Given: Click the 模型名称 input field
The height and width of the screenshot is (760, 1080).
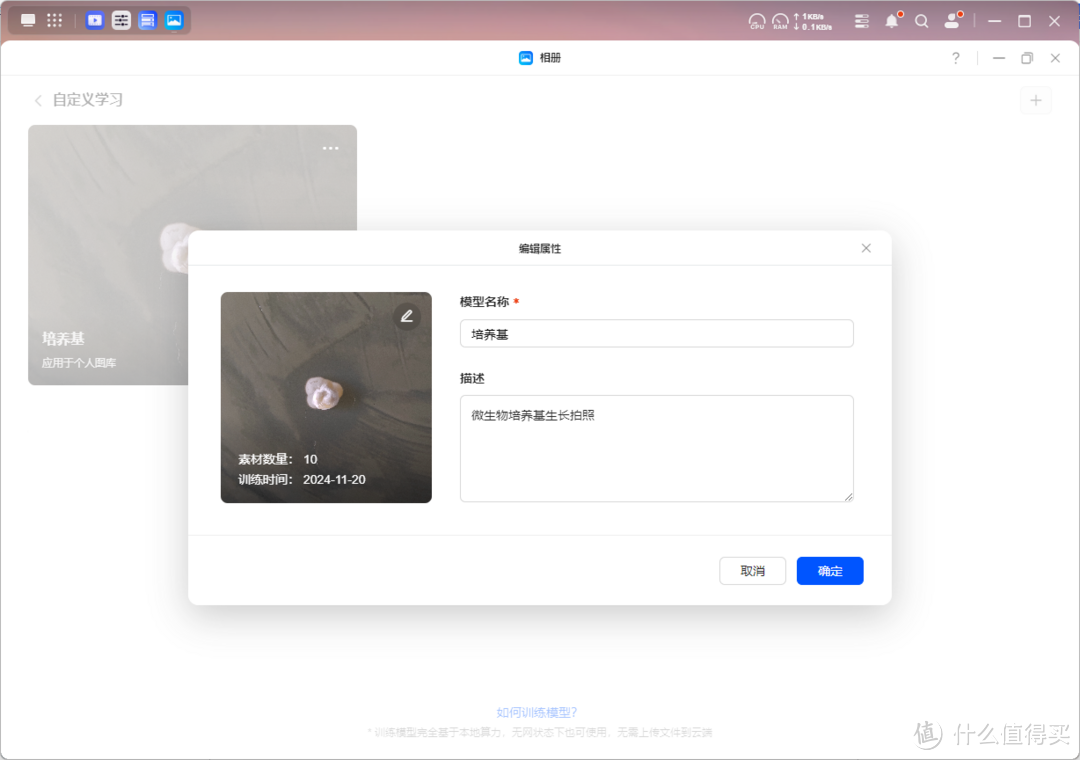Looking at the screenshot, I should (x=656, y=333).
